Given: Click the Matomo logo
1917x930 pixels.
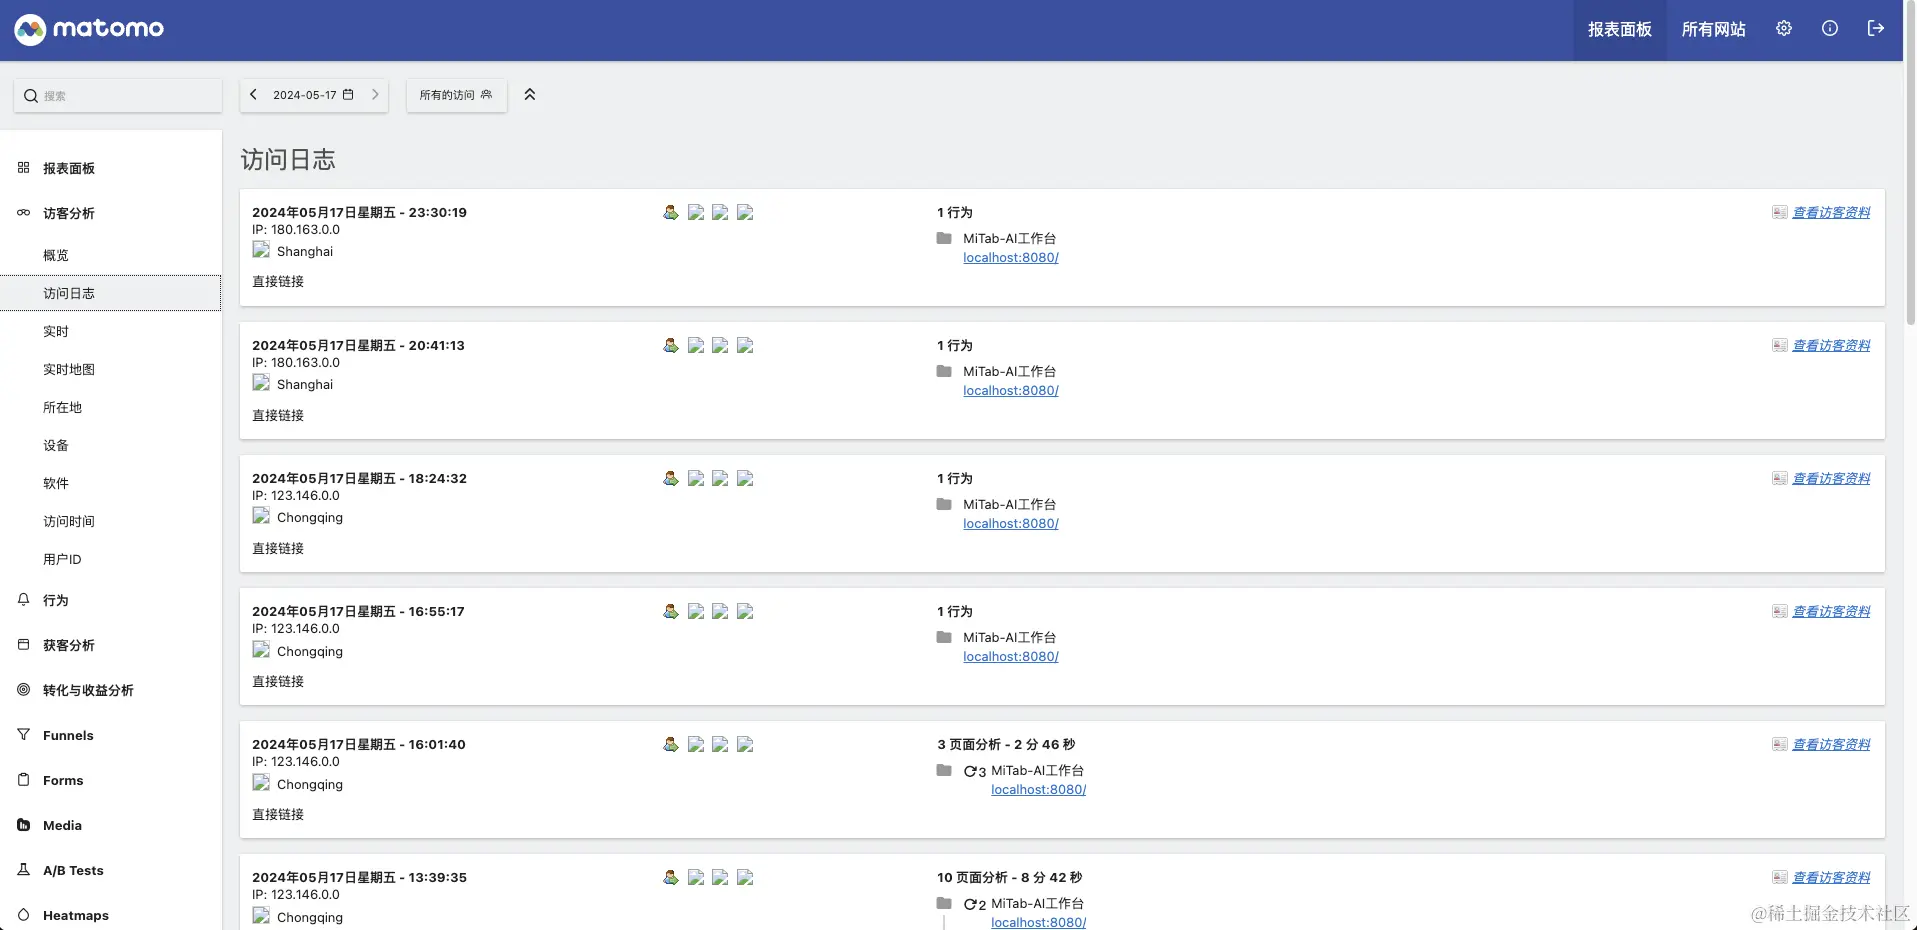Looking at the screenshot, I should click(89, 29).
